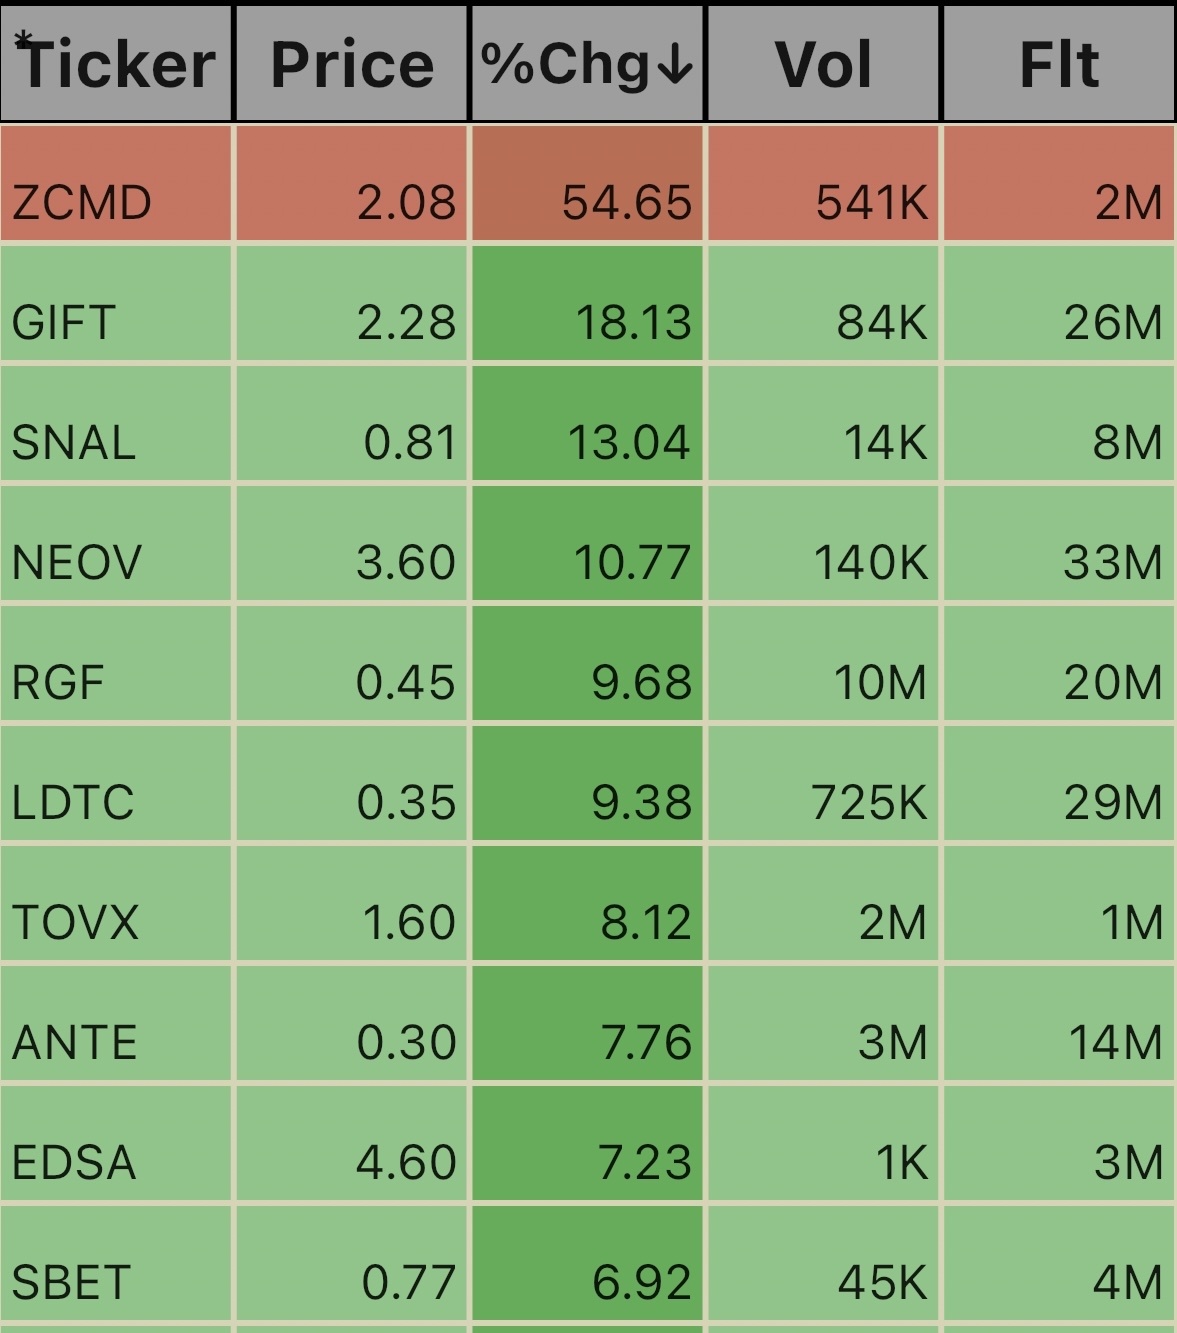The height and width of the screenshot is (1333, 1177).
Task: Click NEOV's 3.60 price cell
Action: click(x=352, y=543)
